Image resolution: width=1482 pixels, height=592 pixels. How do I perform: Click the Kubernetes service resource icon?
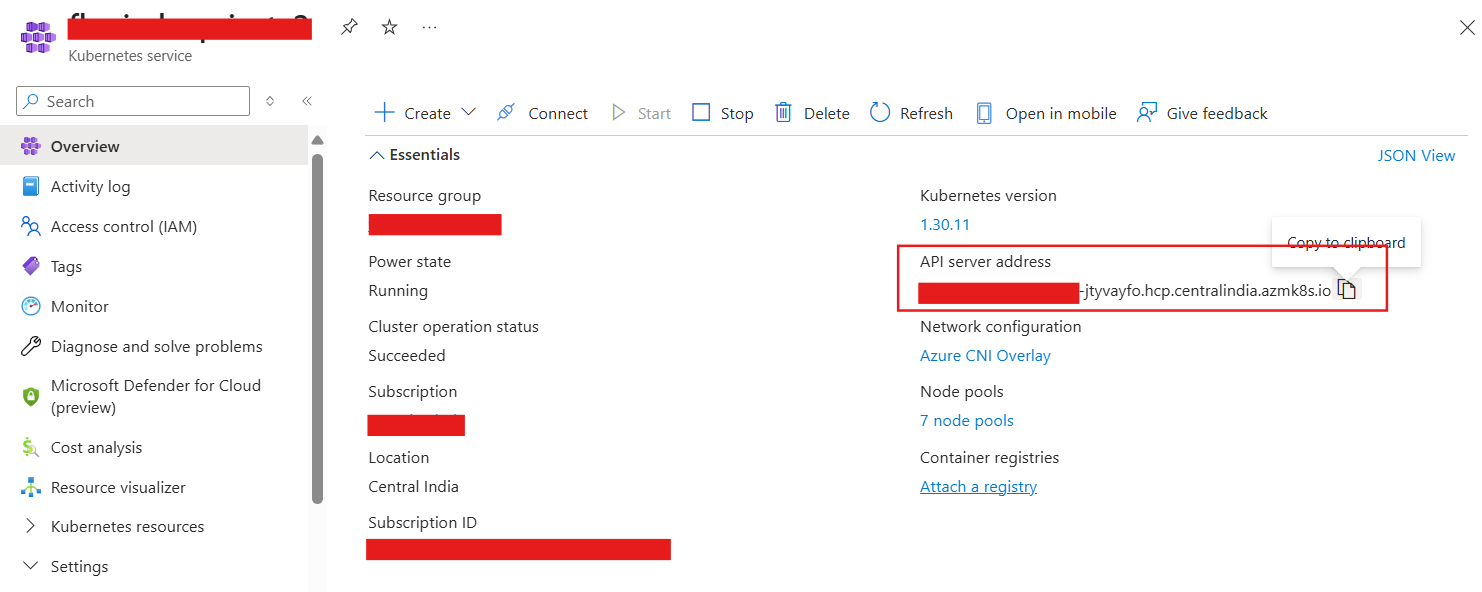click(x=38, y=36)
